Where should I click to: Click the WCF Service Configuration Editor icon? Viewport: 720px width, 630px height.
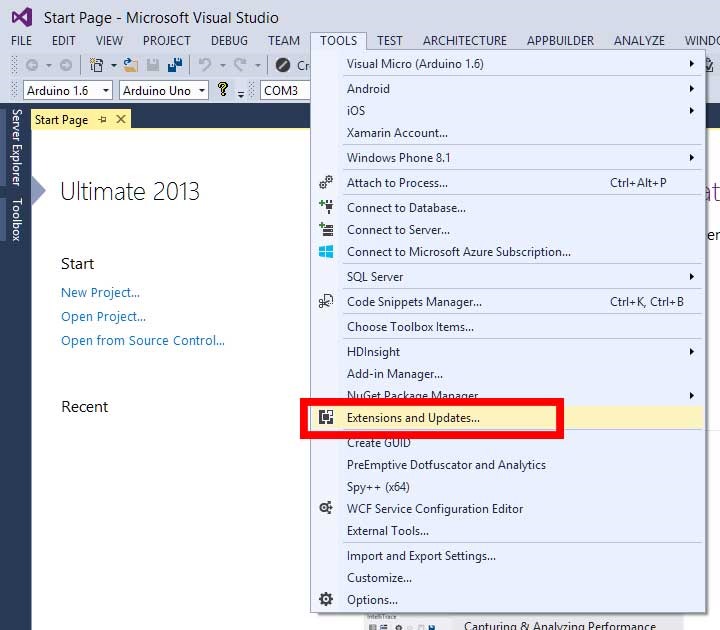click(326, 509)
